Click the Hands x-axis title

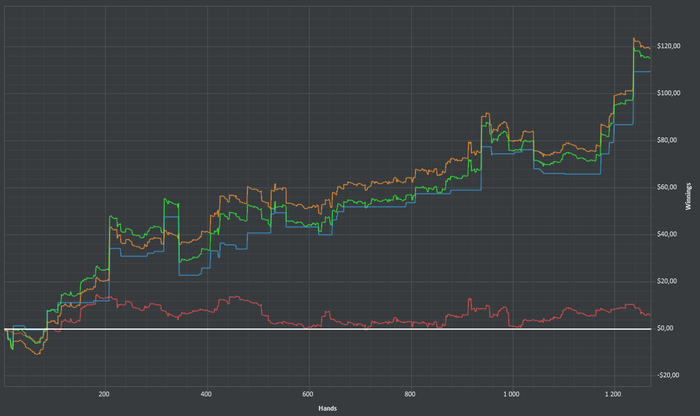[328, 408]
